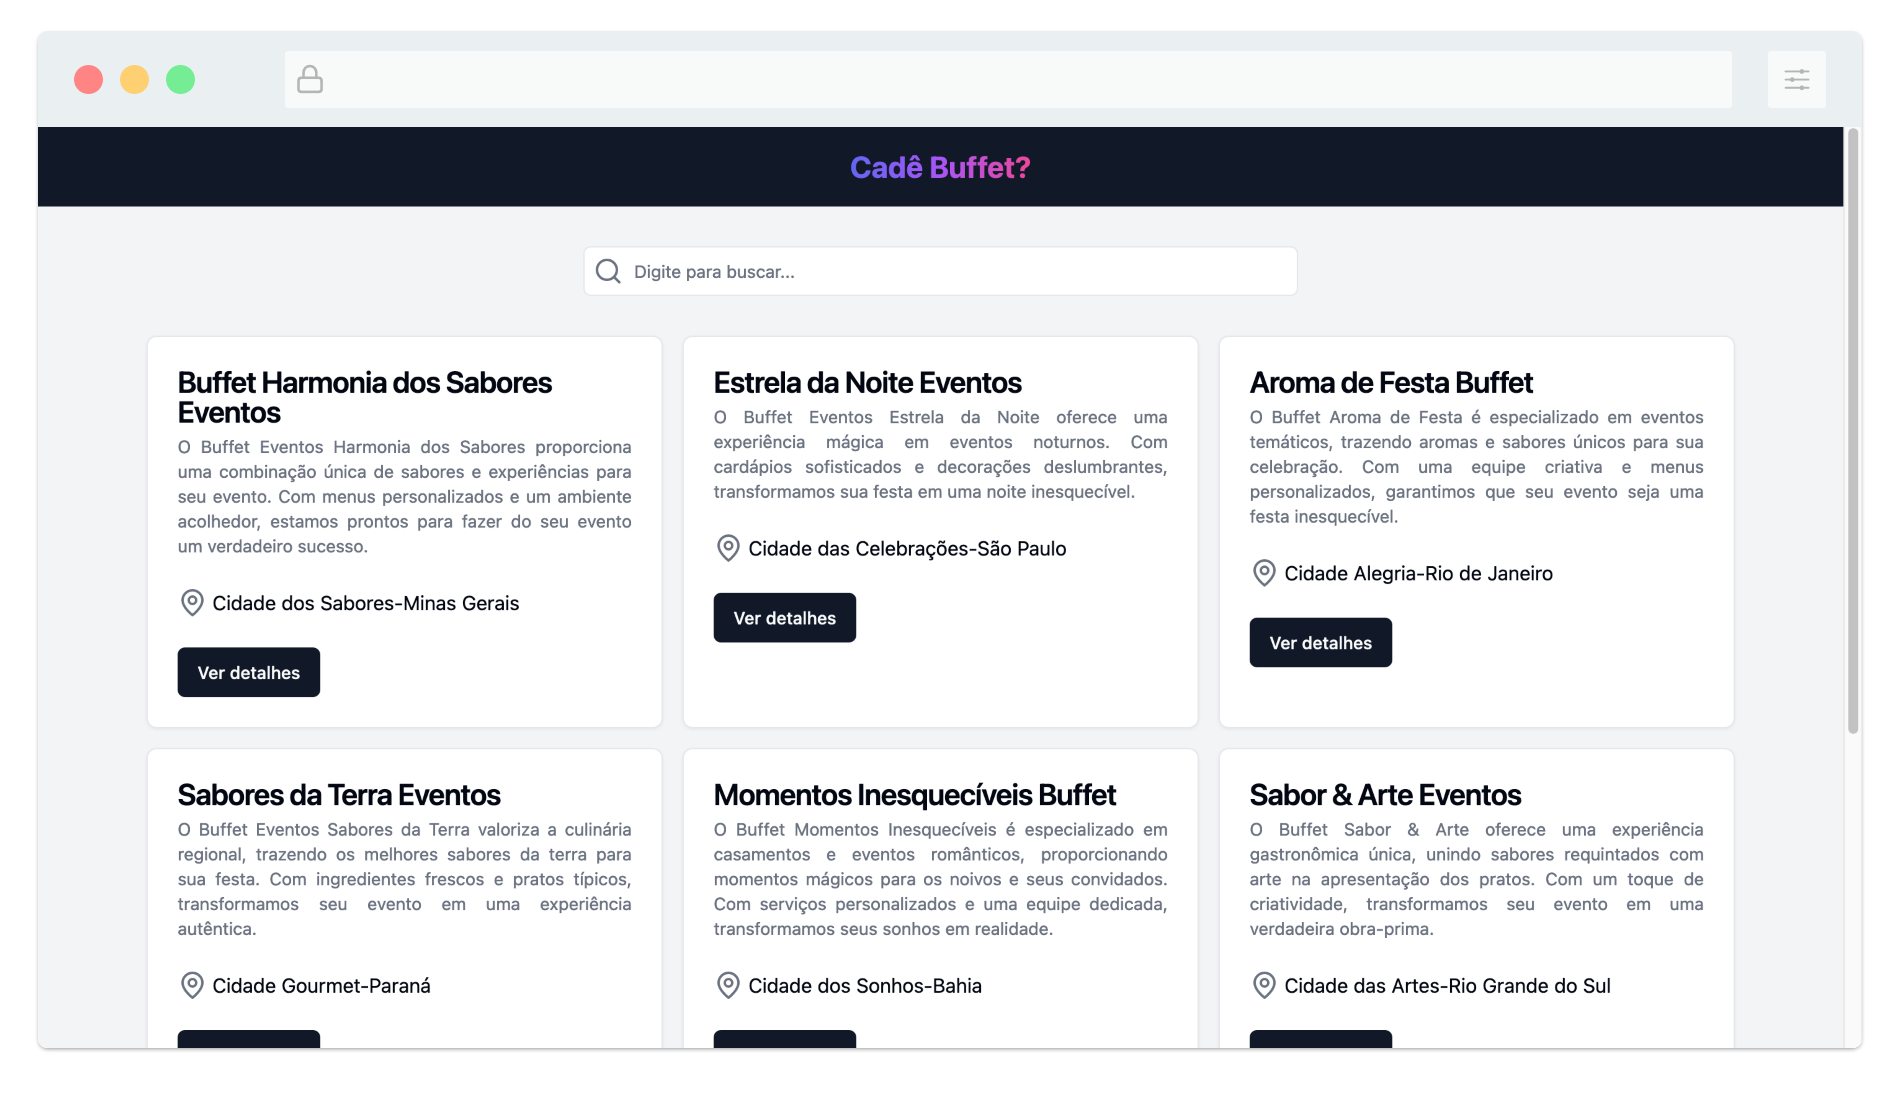Click the browser address bar
Image resolution: width=1900 pixels, height=1100 pixels.
1008,79
